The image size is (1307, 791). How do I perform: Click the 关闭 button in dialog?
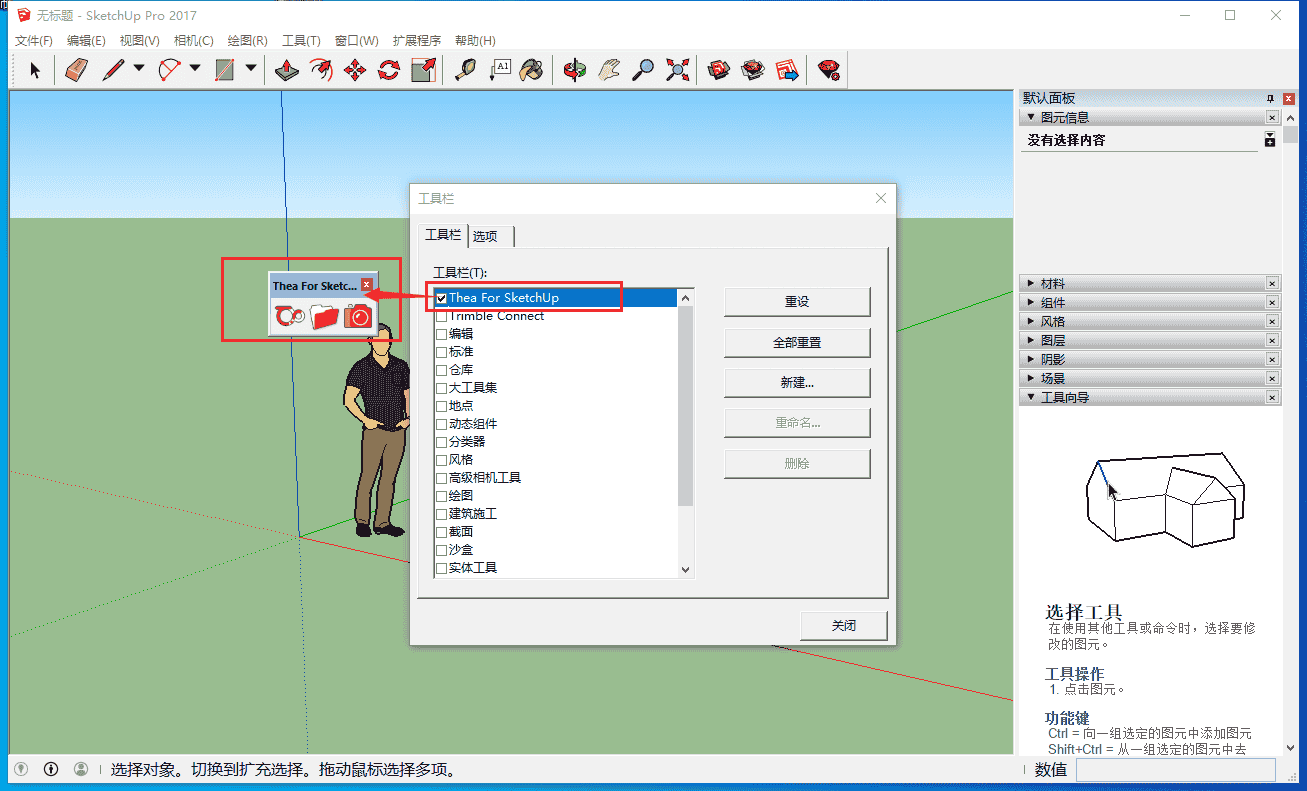pyautogui.click(x=844, y=625)
